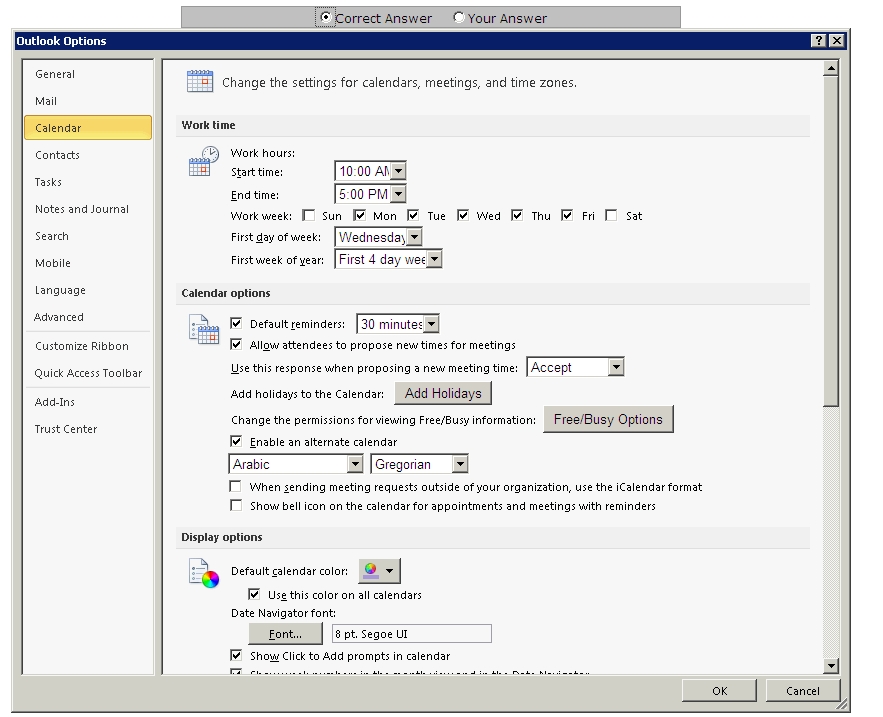Click Cancel to discard changes

point(802,691)
